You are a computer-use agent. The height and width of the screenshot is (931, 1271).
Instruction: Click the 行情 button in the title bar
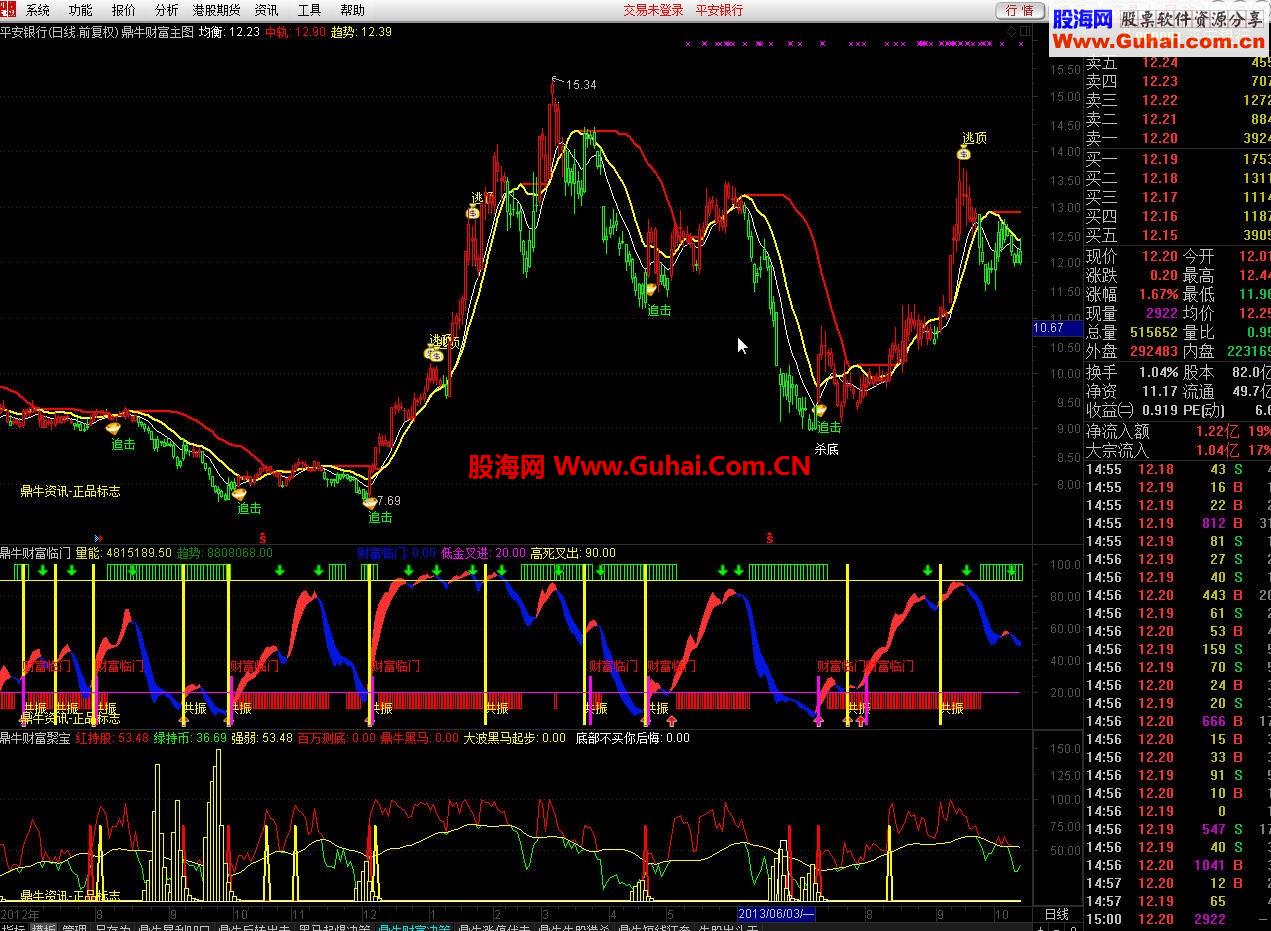pos(1020,10)
